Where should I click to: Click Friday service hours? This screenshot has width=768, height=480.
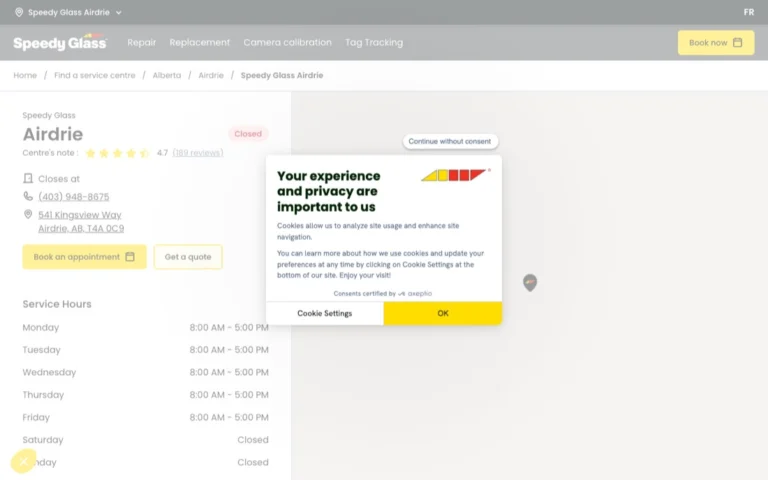click(x=145, y=418)
